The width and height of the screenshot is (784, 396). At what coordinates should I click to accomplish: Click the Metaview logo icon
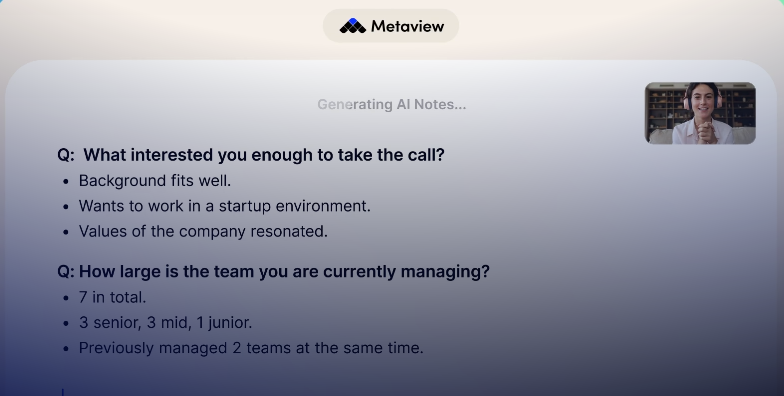pos(352,26)
